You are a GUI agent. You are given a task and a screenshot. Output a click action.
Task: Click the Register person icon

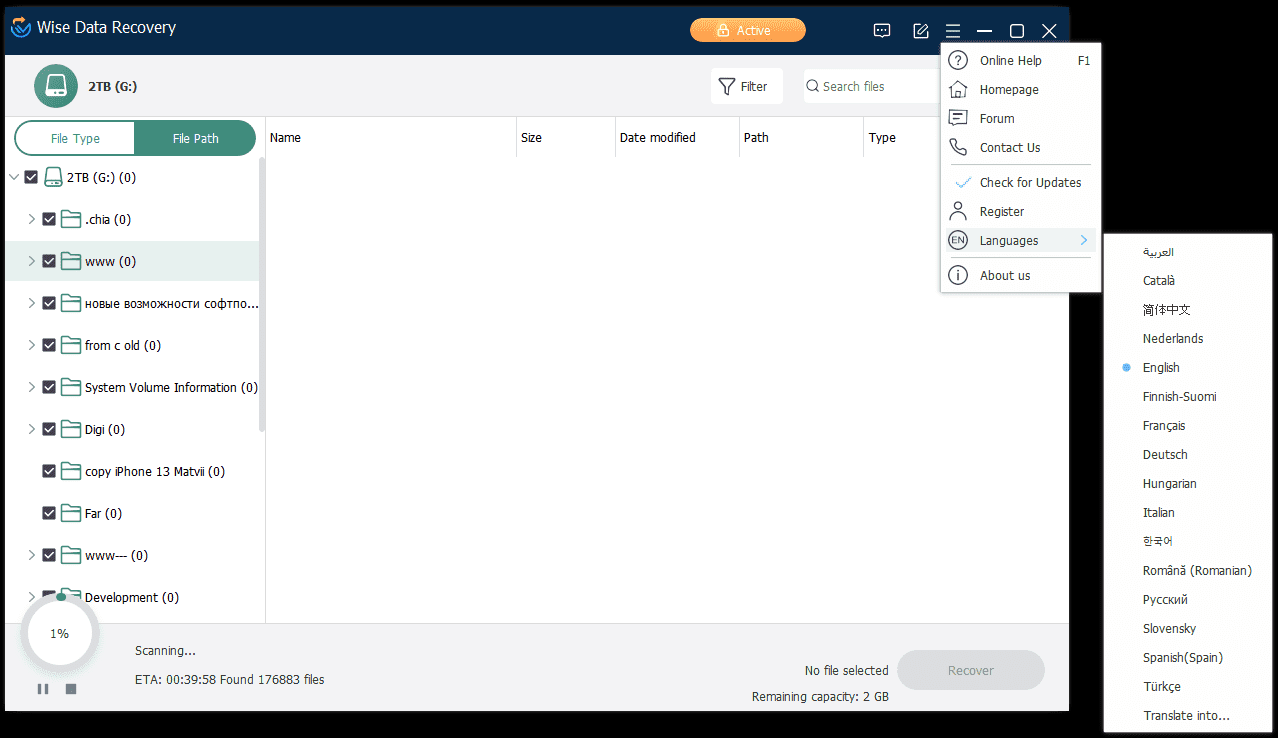(x=958, y=211)
